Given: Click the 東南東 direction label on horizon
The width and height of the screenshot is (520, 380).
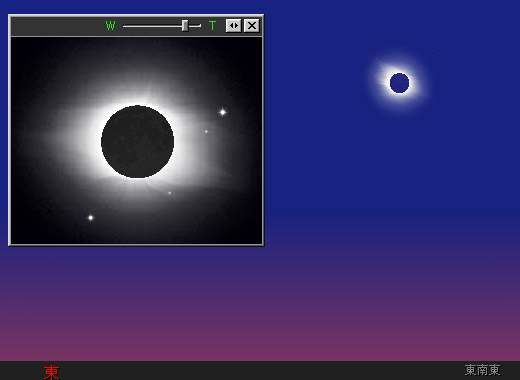Looking at the screenshot, I should [x=482, y=370].
